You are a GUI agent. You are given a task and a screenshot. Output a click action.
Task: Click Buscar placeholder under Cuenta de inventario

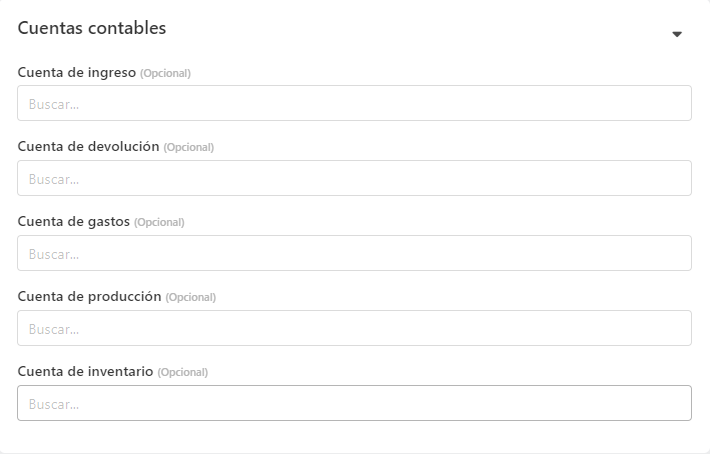[x=53, y=404]
